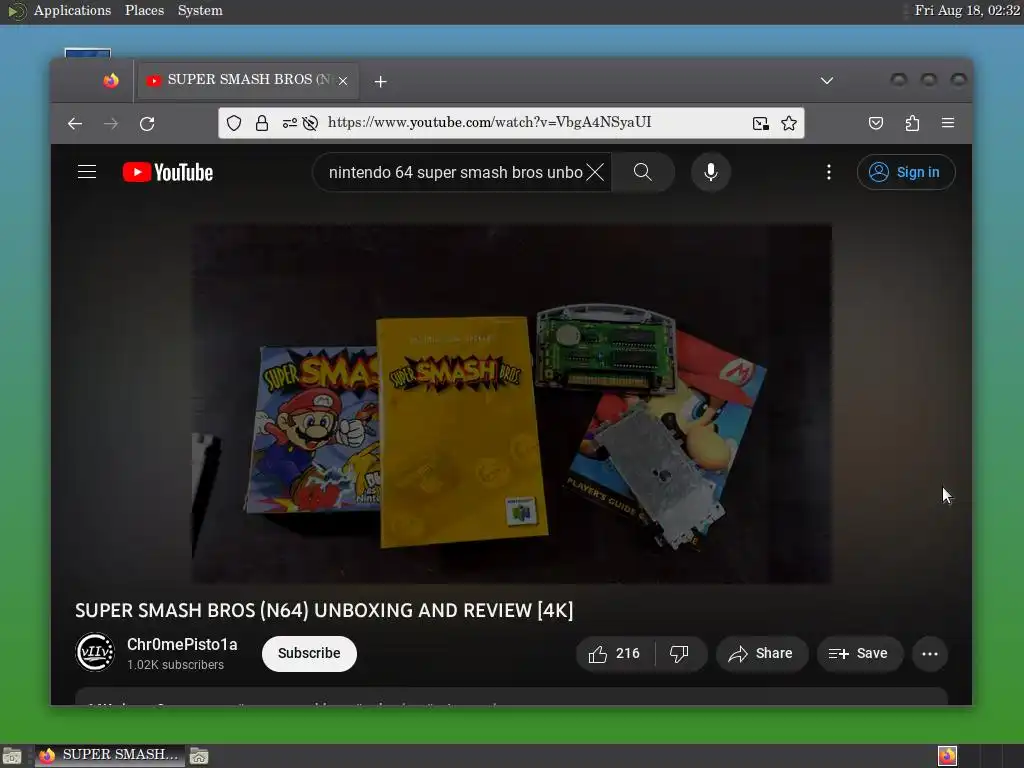
Task: Select the SUPER SMASH BROS browser tab
Action: [248, 80]
